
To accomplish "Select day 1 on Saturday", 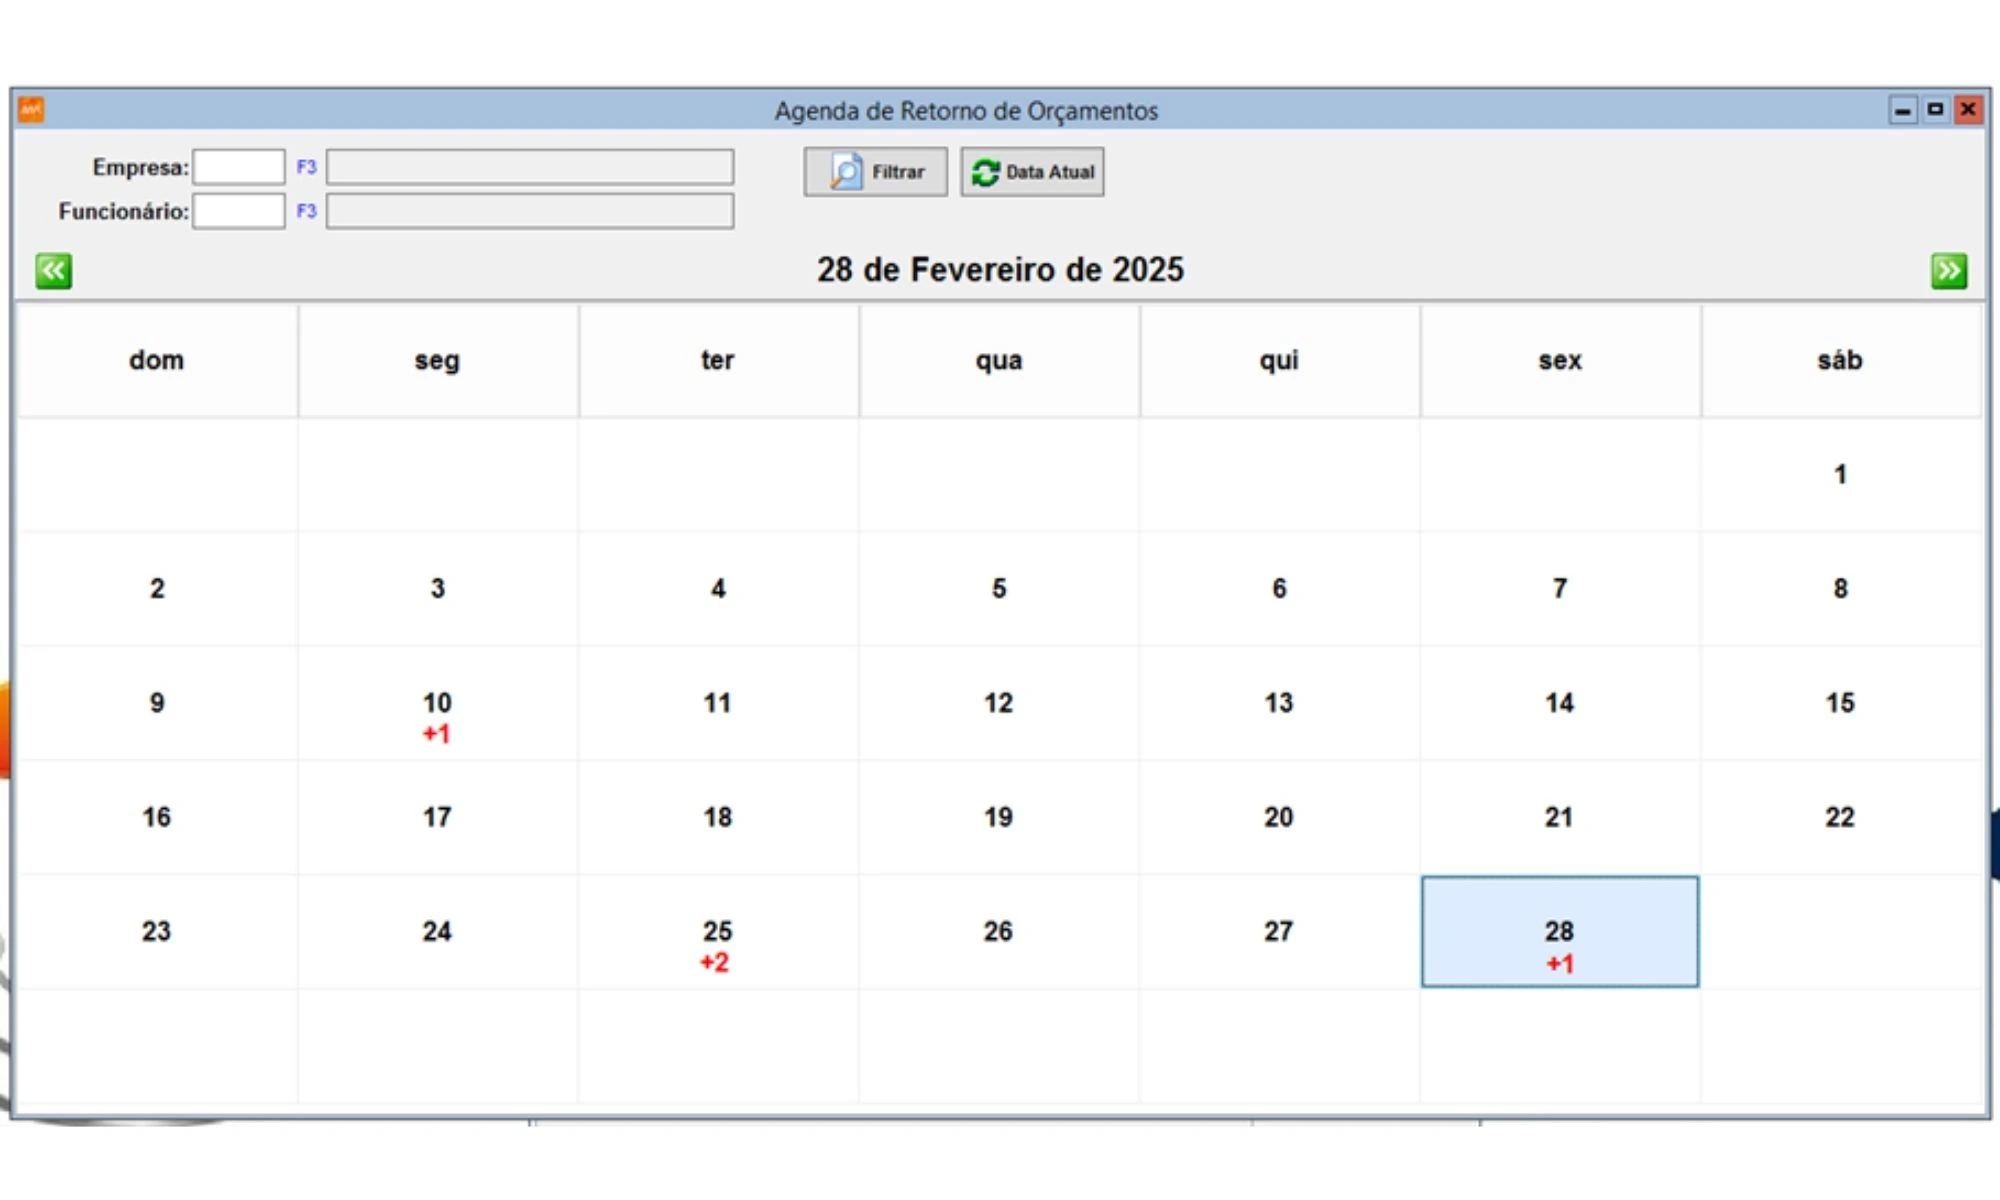I will coord(1840,474).
